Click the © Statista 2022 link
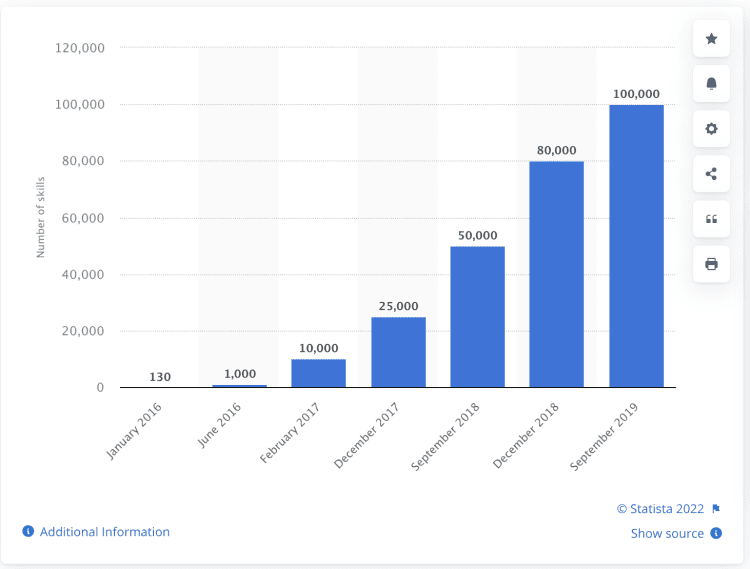This screenshot has height=569, width=750. tap(660, 509)
